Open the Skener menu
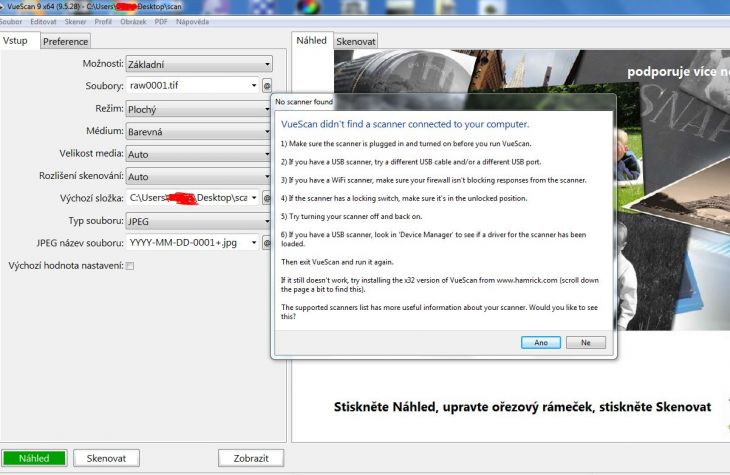 [x=75, y=21]
